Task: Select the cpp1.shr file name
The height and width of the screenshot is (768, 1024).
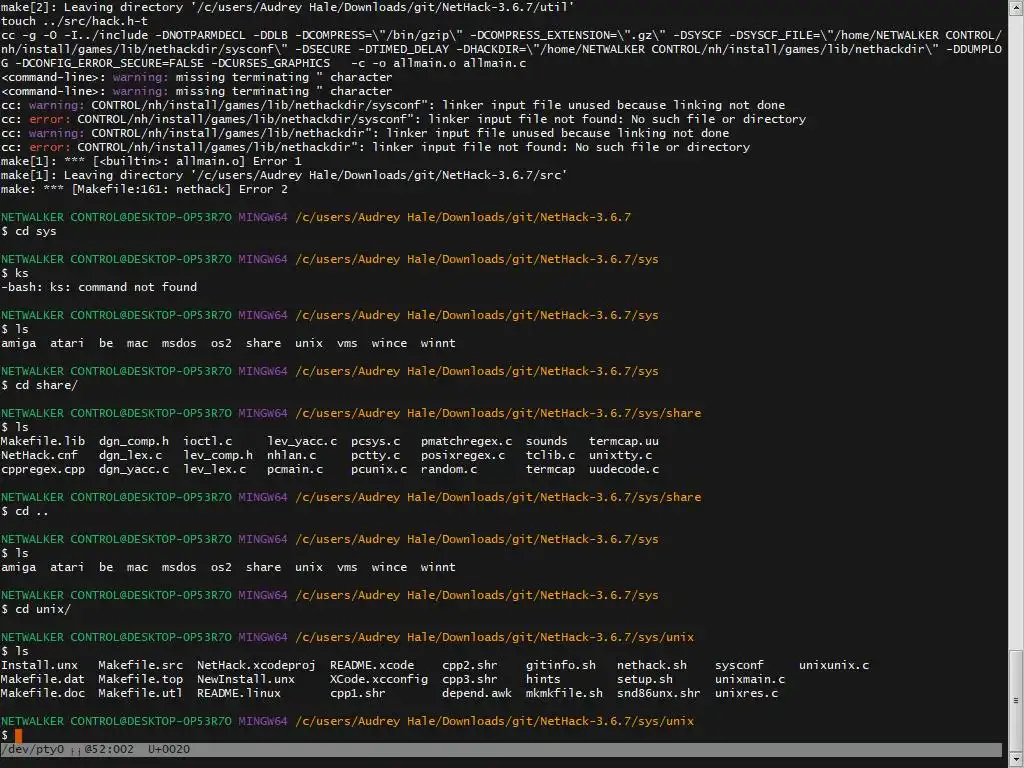Action: (358, 694)
